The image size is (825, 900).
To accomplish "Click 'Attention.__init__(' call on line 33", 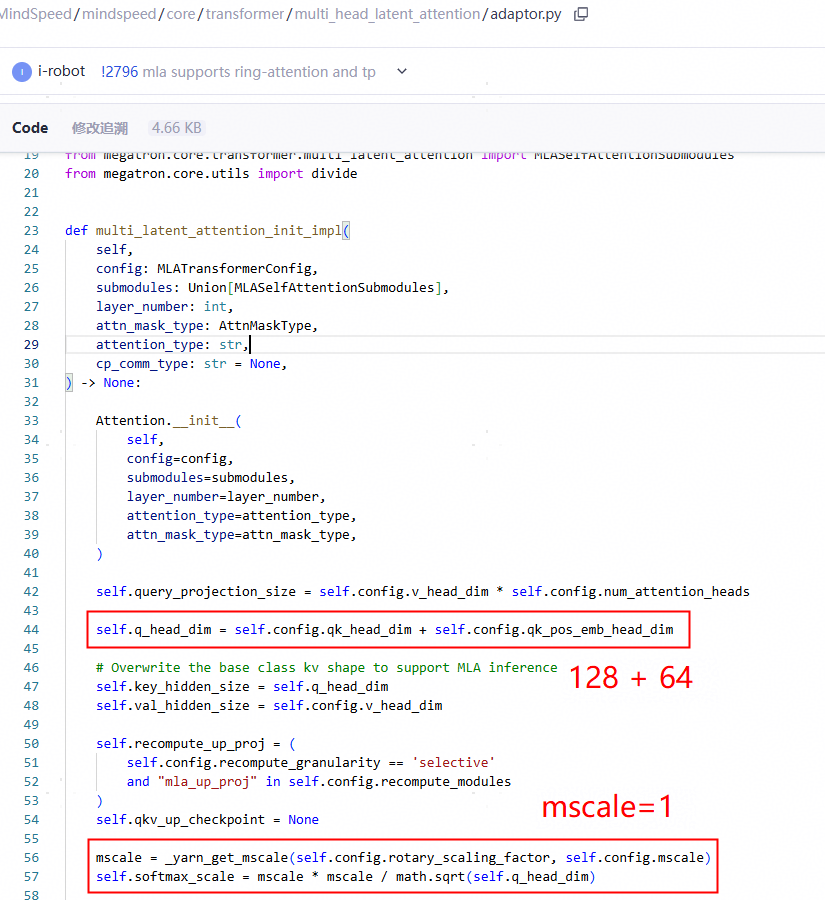I will (169, 421).
